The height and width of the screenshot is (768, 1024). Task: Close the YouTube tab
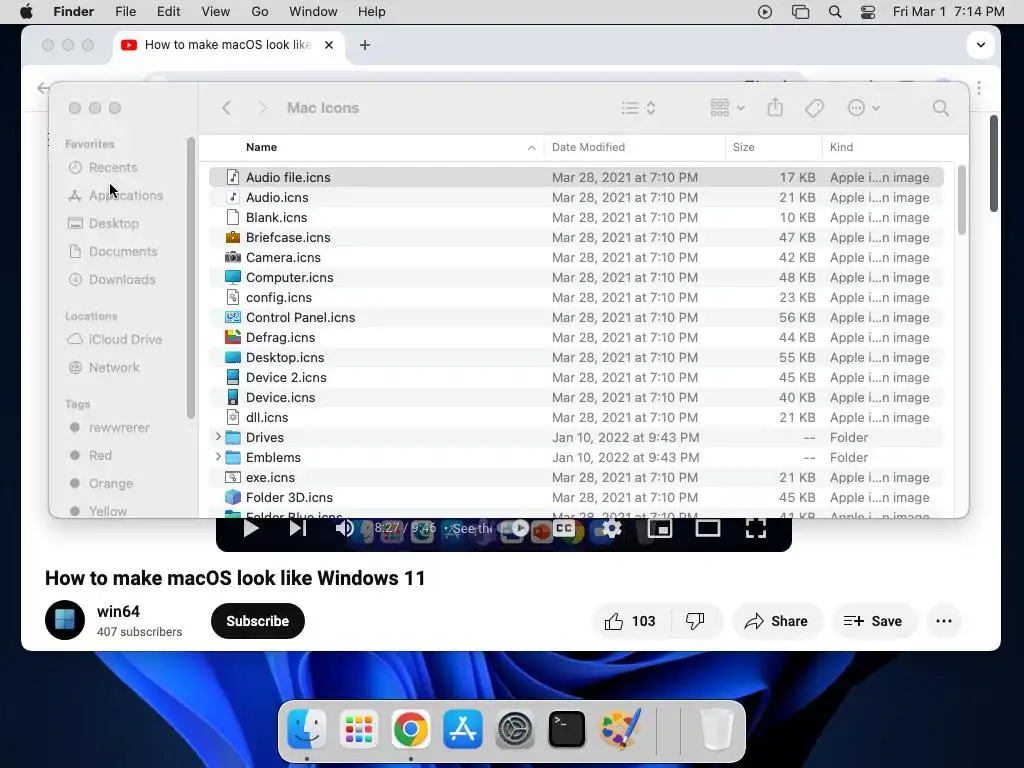coord(329,45)
